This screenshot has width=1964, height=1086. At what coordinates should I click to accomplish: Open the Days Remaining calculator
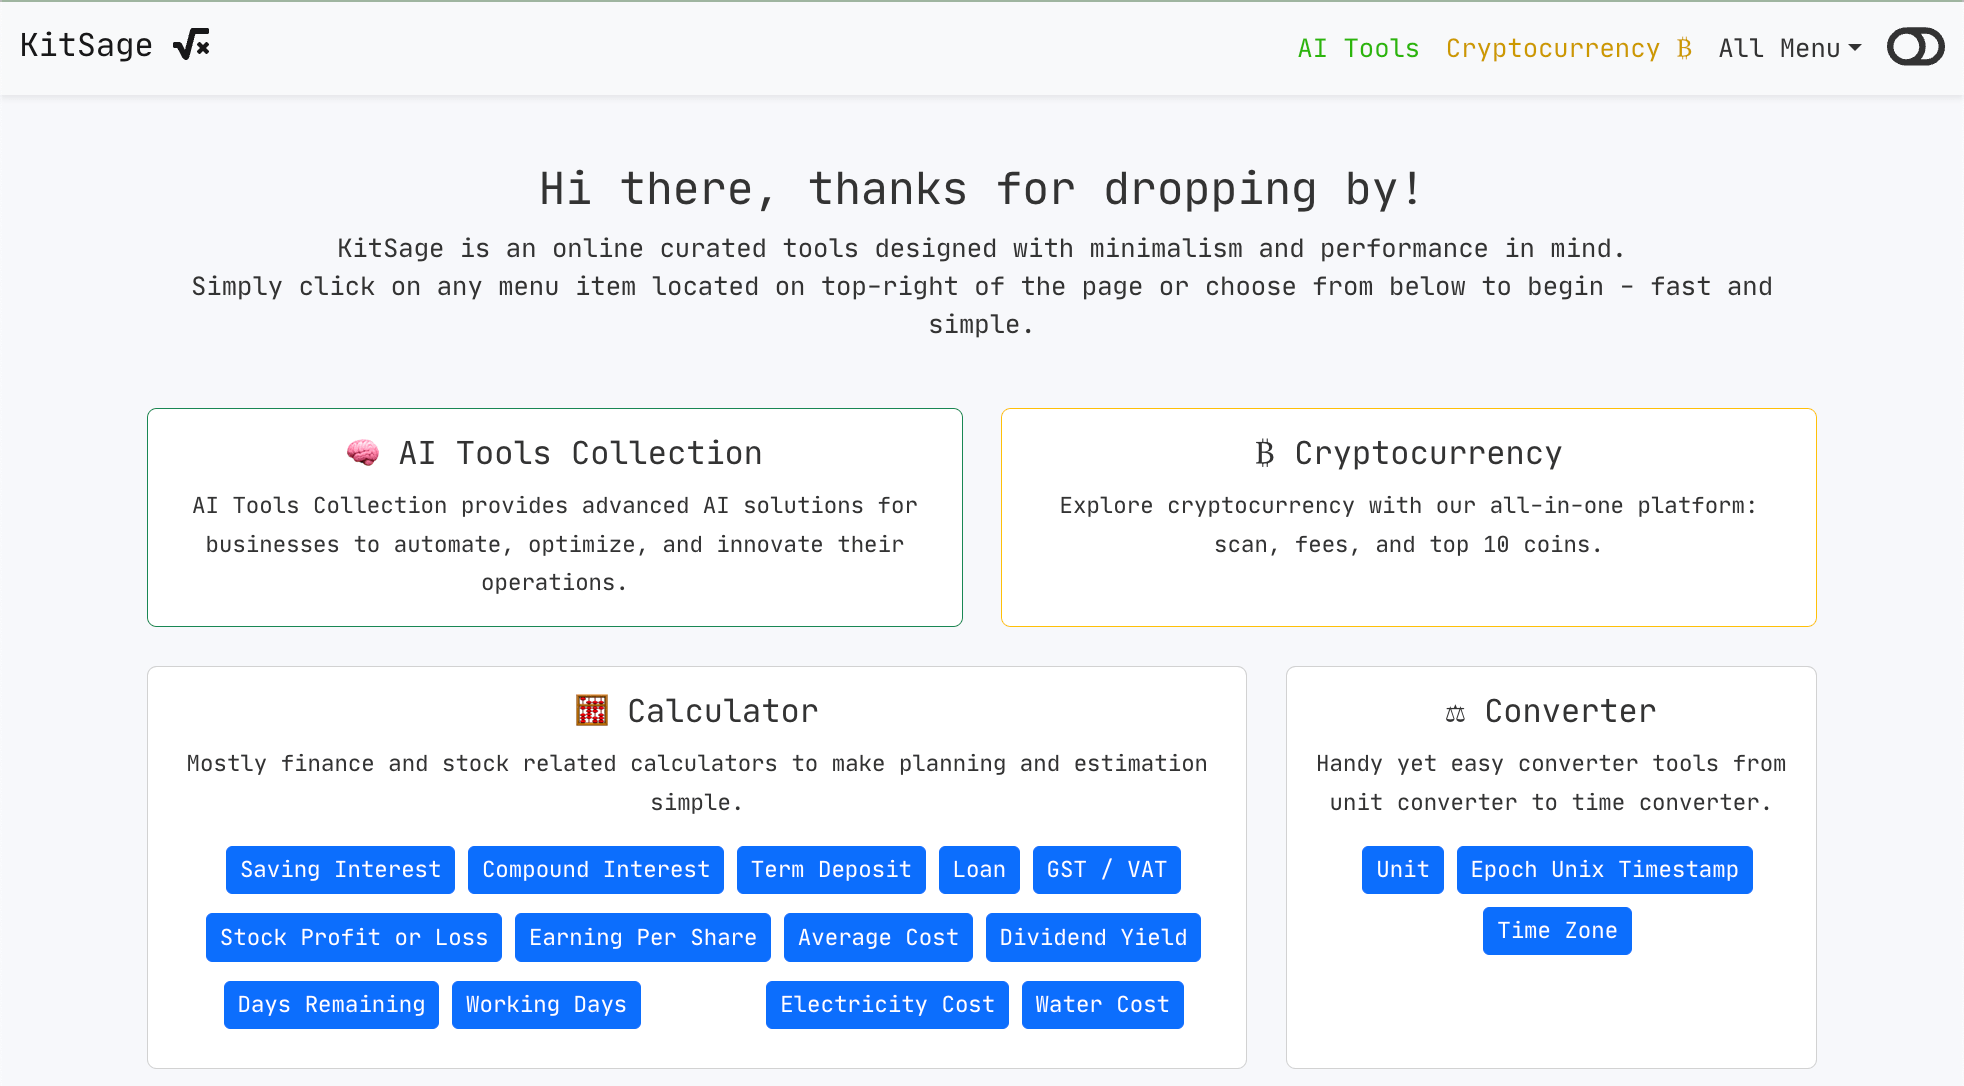click(331, 1005)
